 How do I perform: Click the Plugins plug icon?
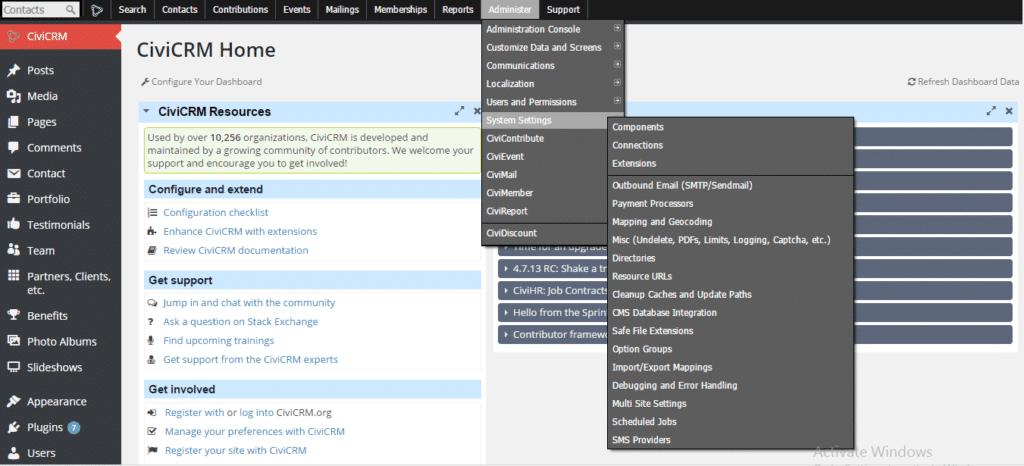coord(13,427)
